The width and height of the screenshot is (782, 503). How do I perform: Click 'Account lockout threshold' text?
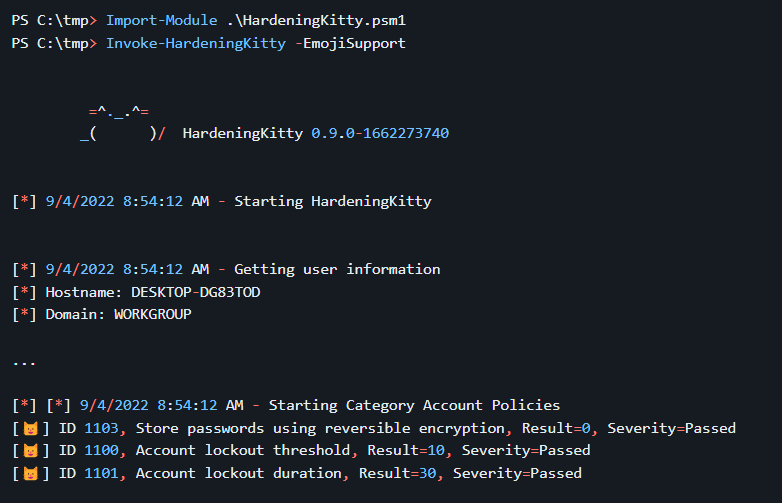(x=243, y=451)
